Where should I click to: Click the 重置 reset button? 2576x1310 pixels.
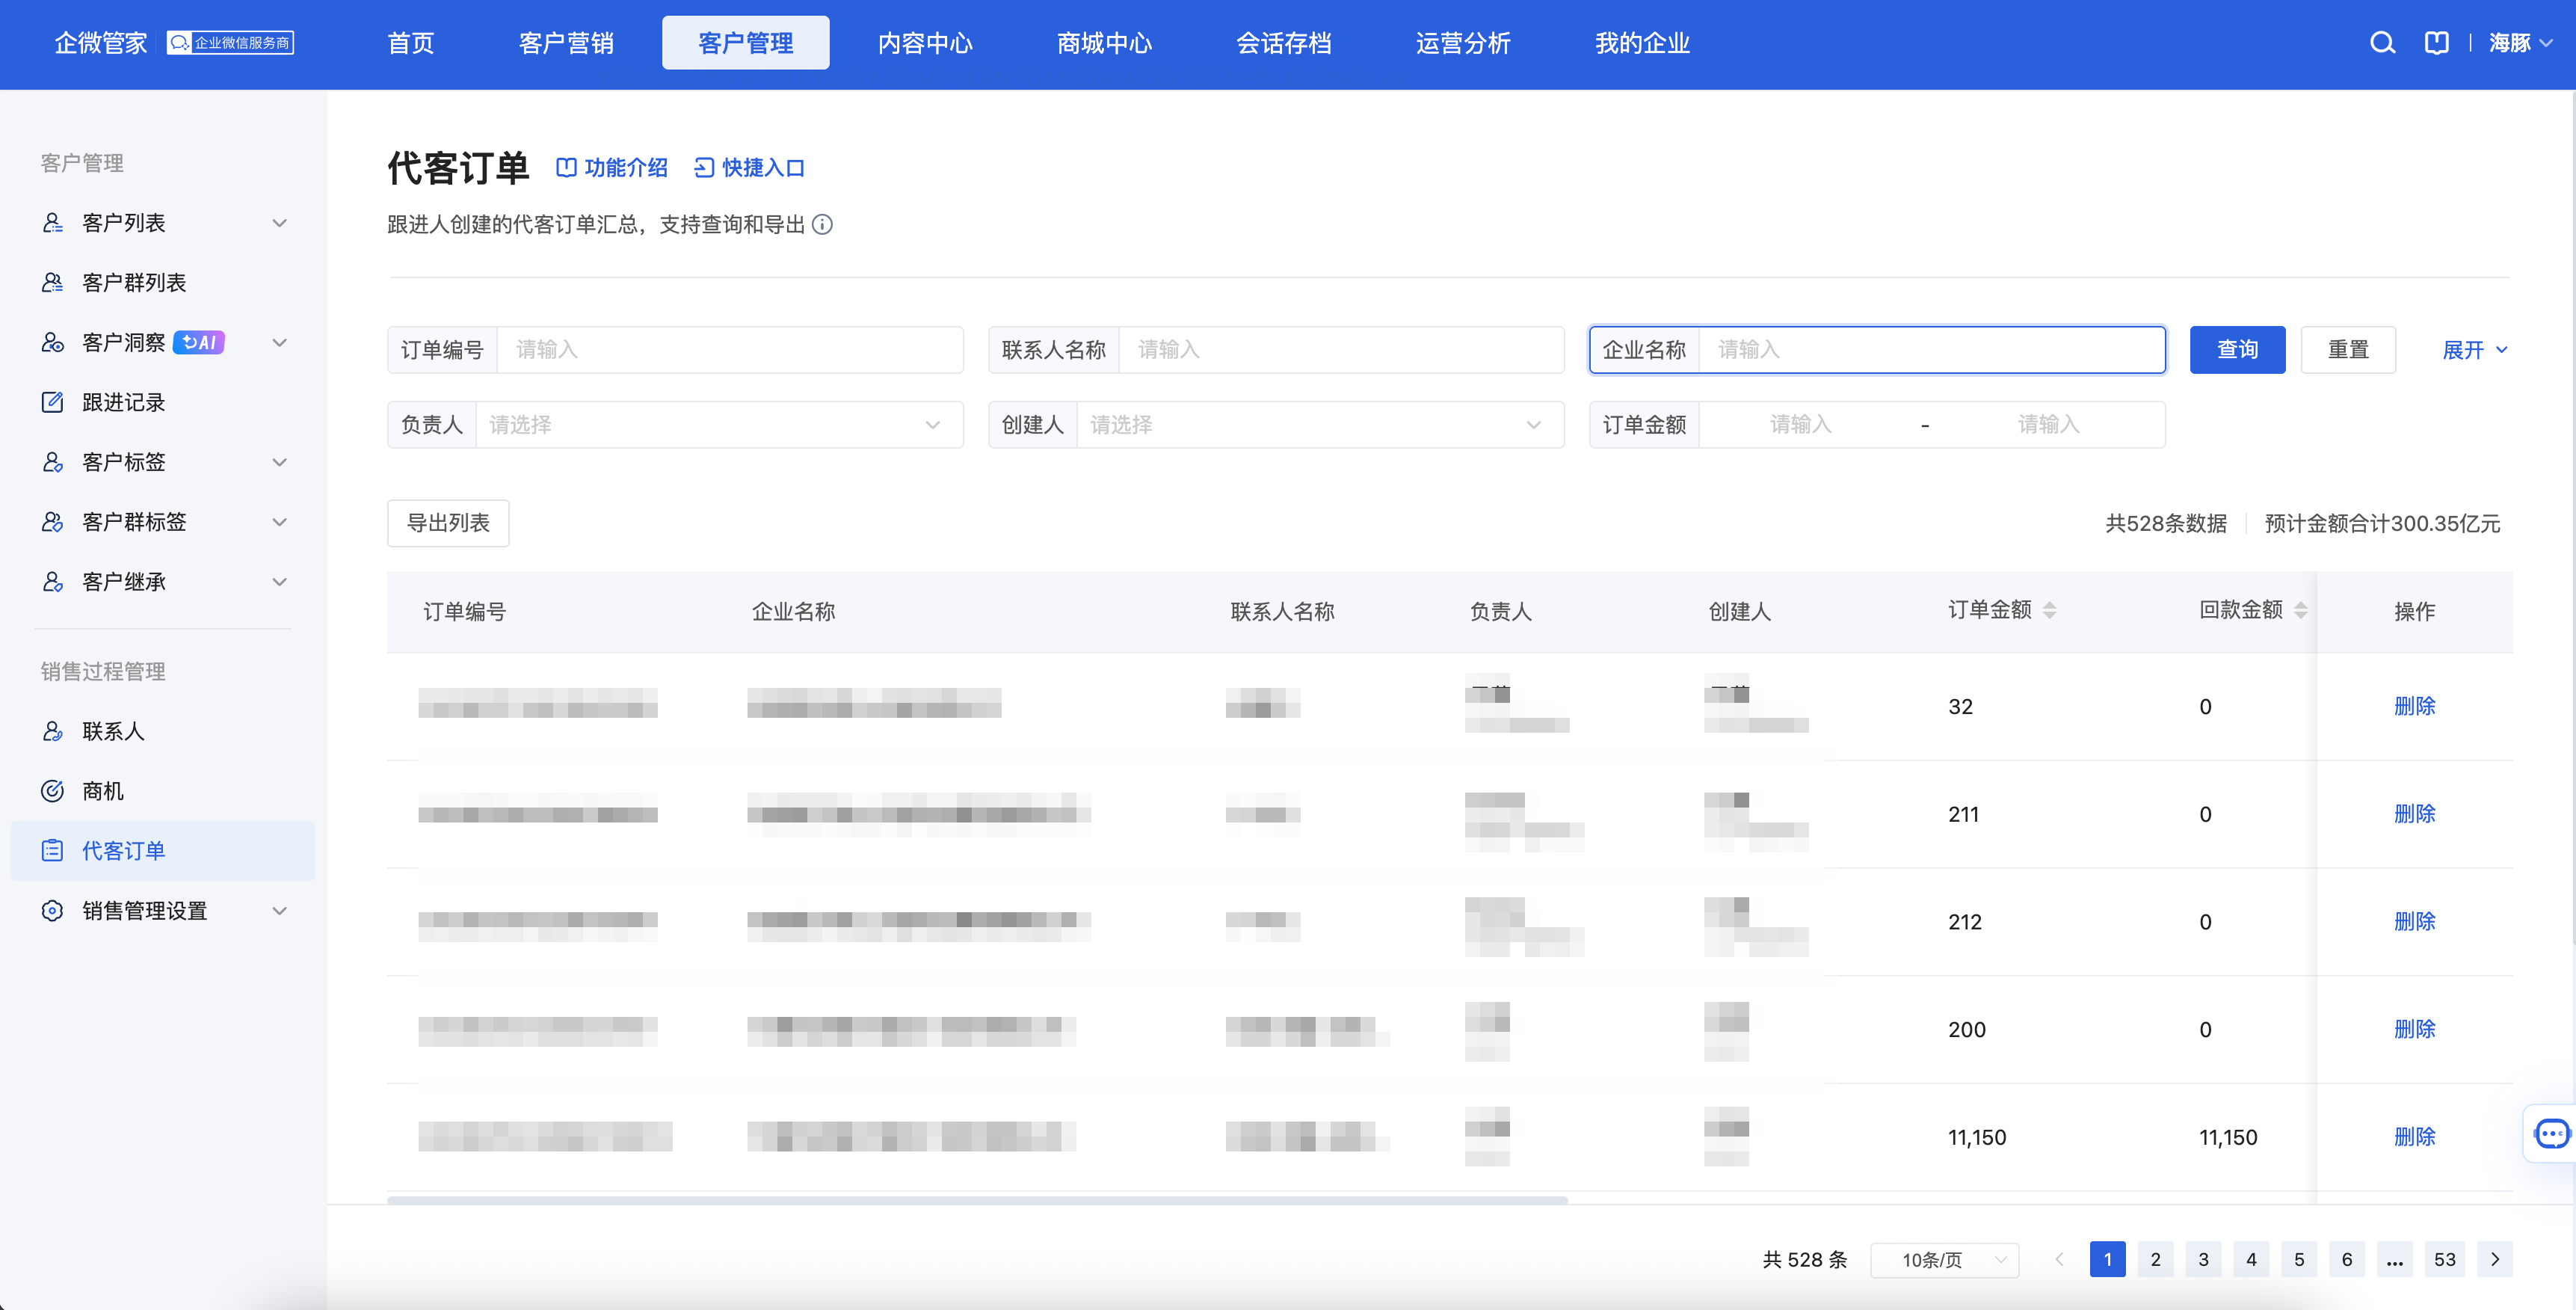2348,350
